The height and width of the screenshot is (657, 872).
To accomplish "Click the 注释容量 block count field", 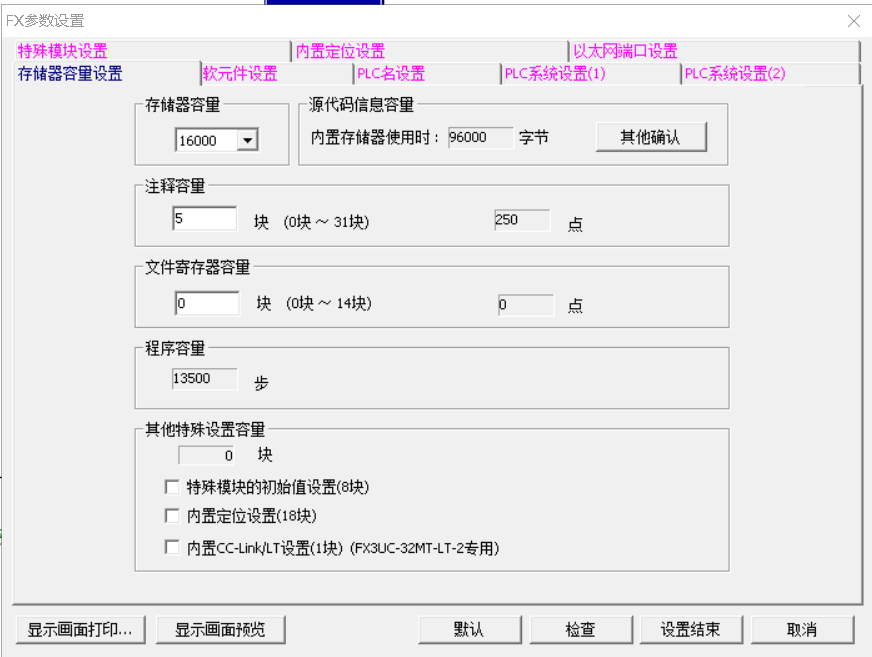I will (x=204, y=219).
